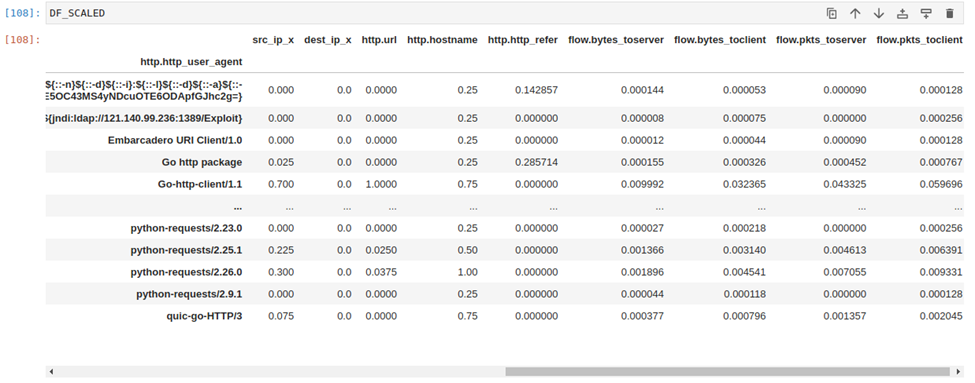Viewport: 975px width, 383px height.
Task: Select the http.url column header
Action: click(x=379, y=40)
